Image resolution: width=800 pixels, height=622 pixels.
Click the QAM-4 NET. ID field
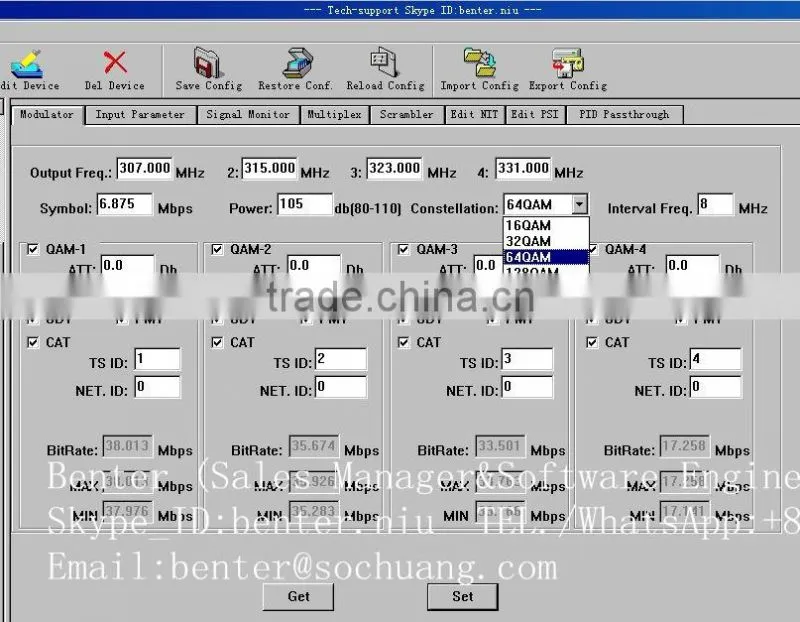point(716,387)
